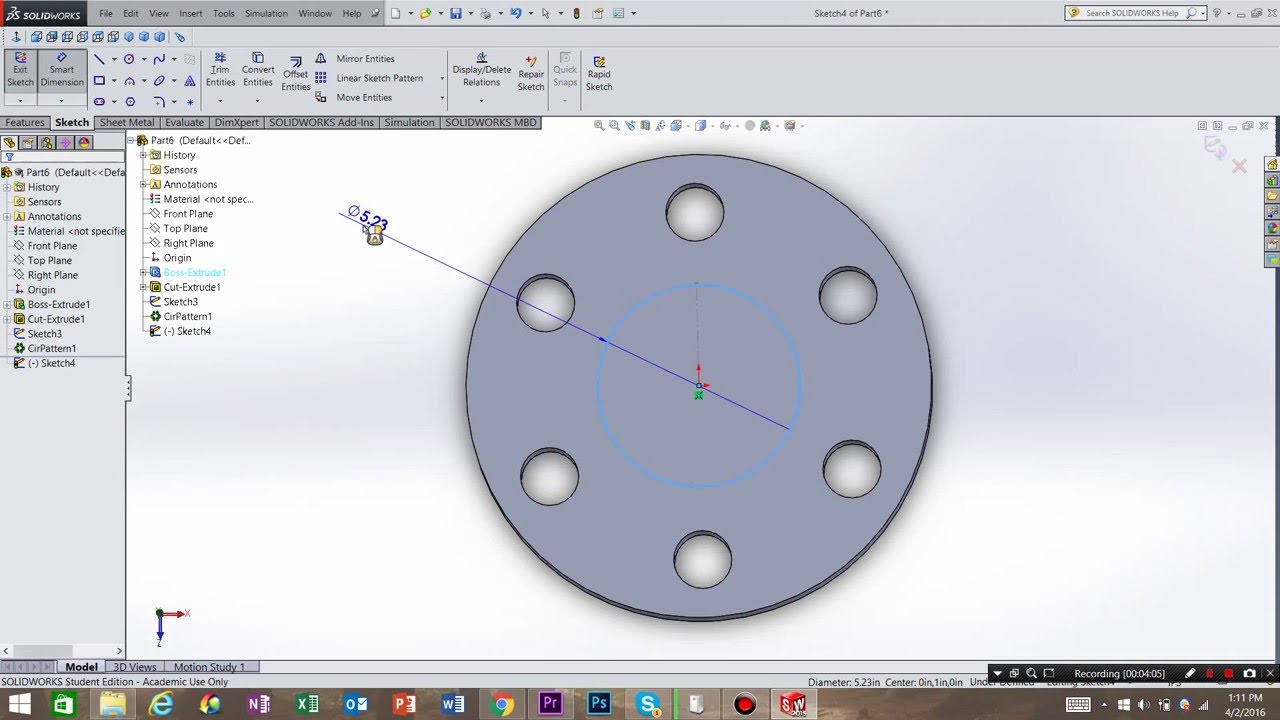Image resolution: width=1280 pixels, height=720 pixels.
Task: Choose the Corner Rectangle tool
Action: [x=99, y=80]
